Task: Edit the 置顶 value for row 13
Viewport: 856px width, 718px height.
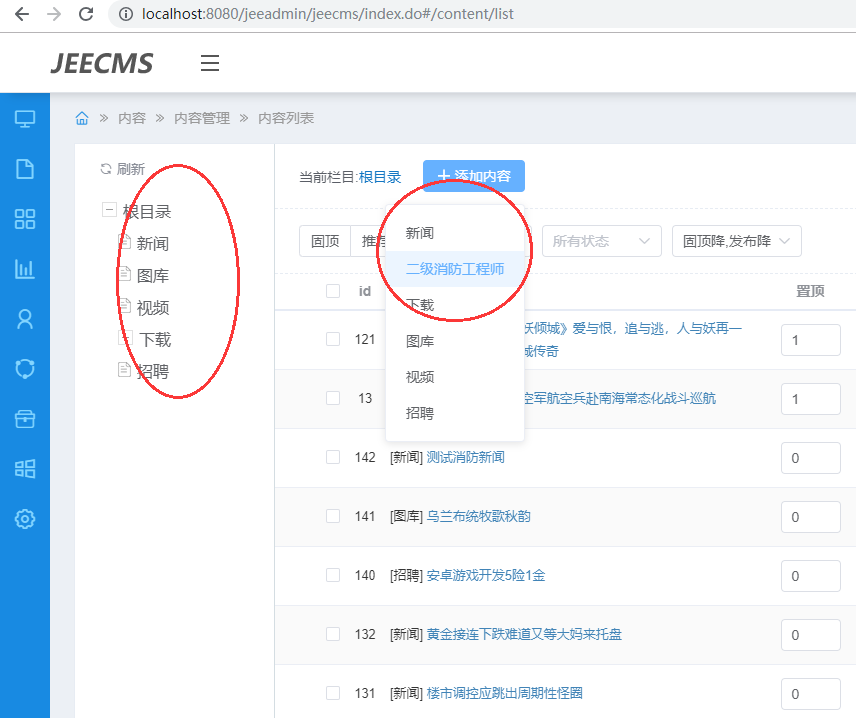Action: click(811, 399)
